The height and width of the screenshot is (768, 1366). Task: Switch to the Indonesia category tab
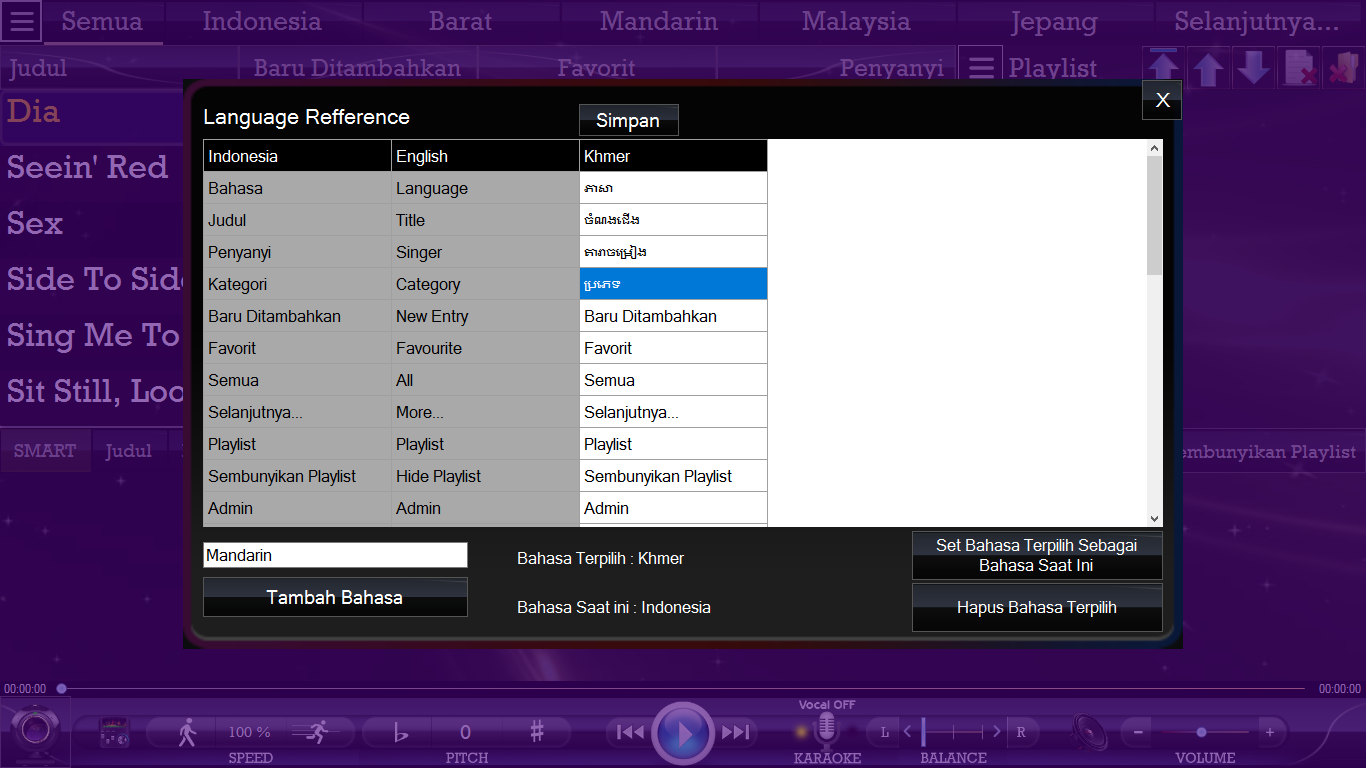(262, 21)
